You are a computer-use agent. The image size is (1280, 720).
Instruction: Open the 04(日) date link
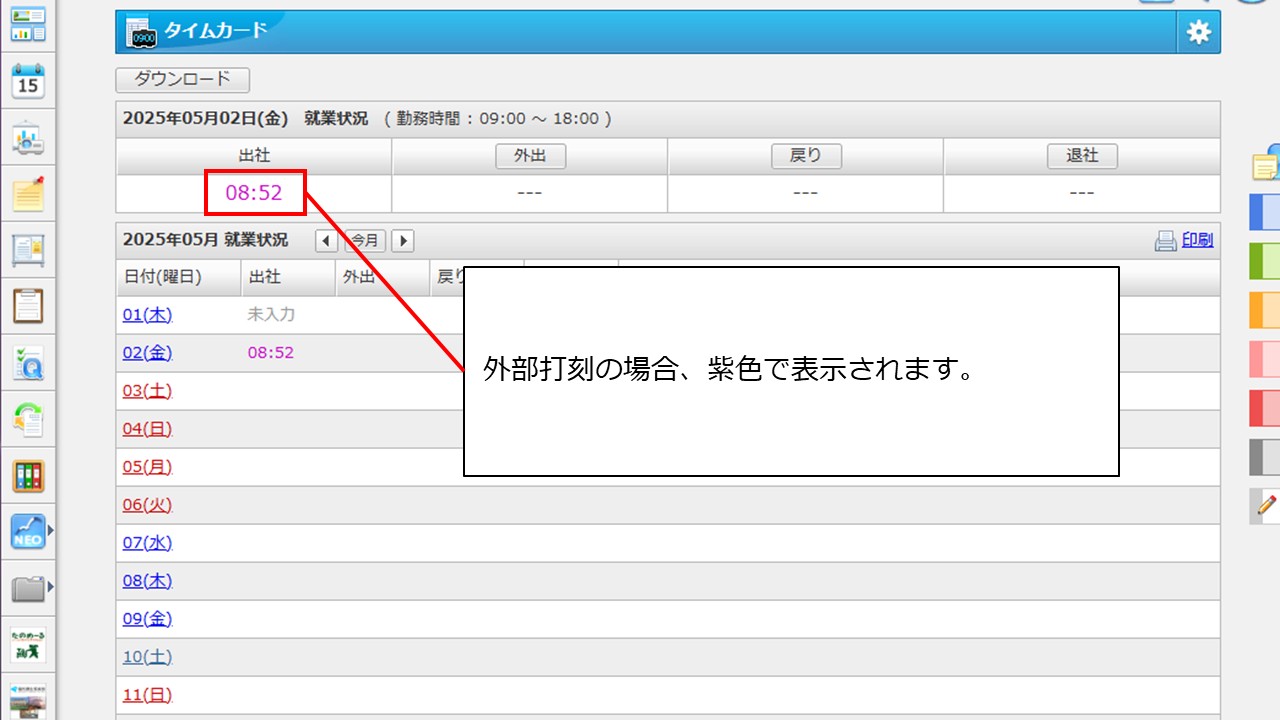pyautogui.click(x=147, y=429)
